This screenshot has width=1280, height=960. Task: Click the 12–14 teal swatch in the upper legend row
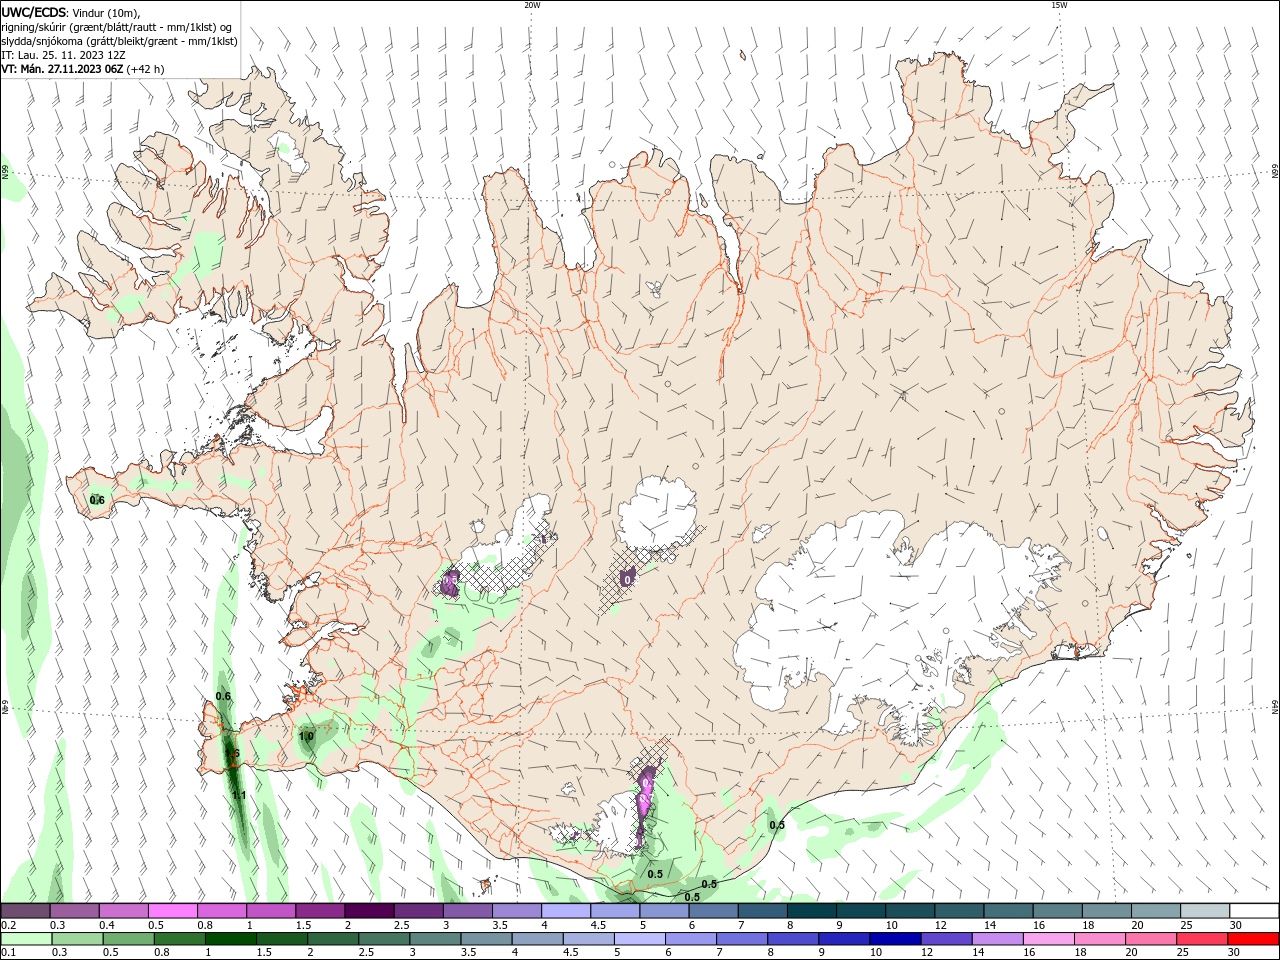(959, 911)
